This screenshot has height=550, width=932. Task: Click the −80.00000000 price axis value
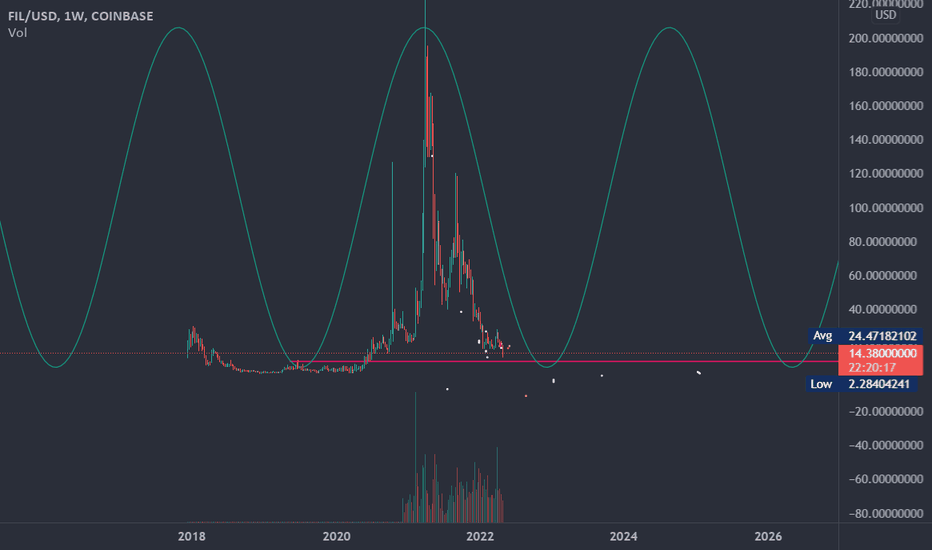886,514
